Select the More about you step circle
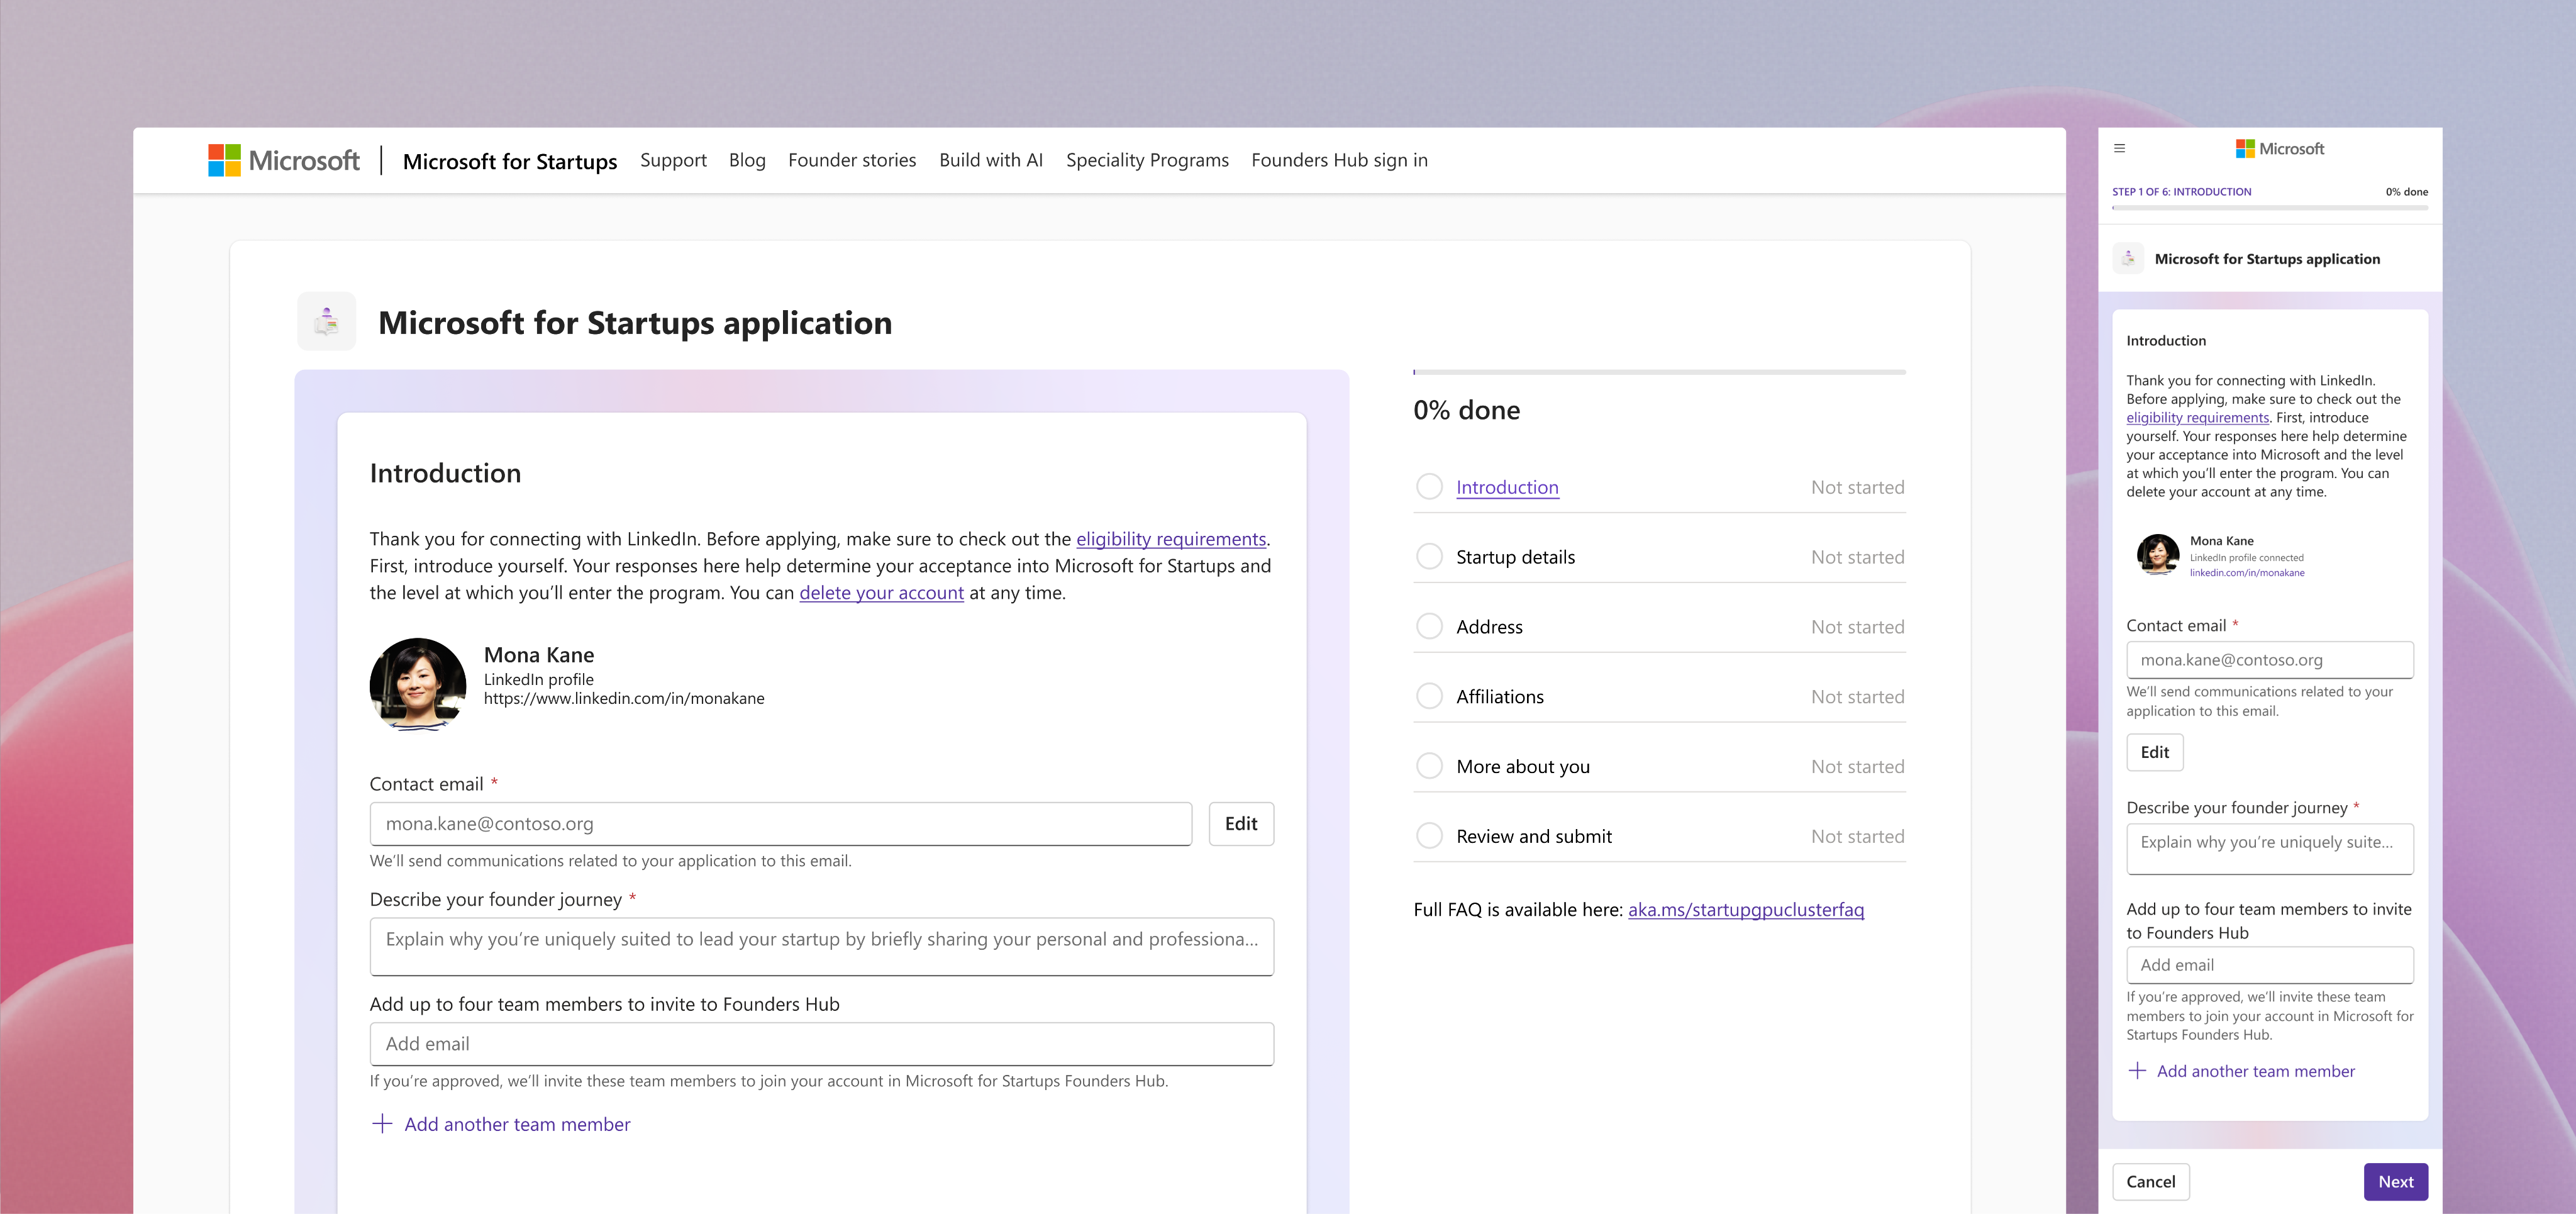Image resolution: width=2576 pixels, height=1214 pixels. pos(1430,767)
